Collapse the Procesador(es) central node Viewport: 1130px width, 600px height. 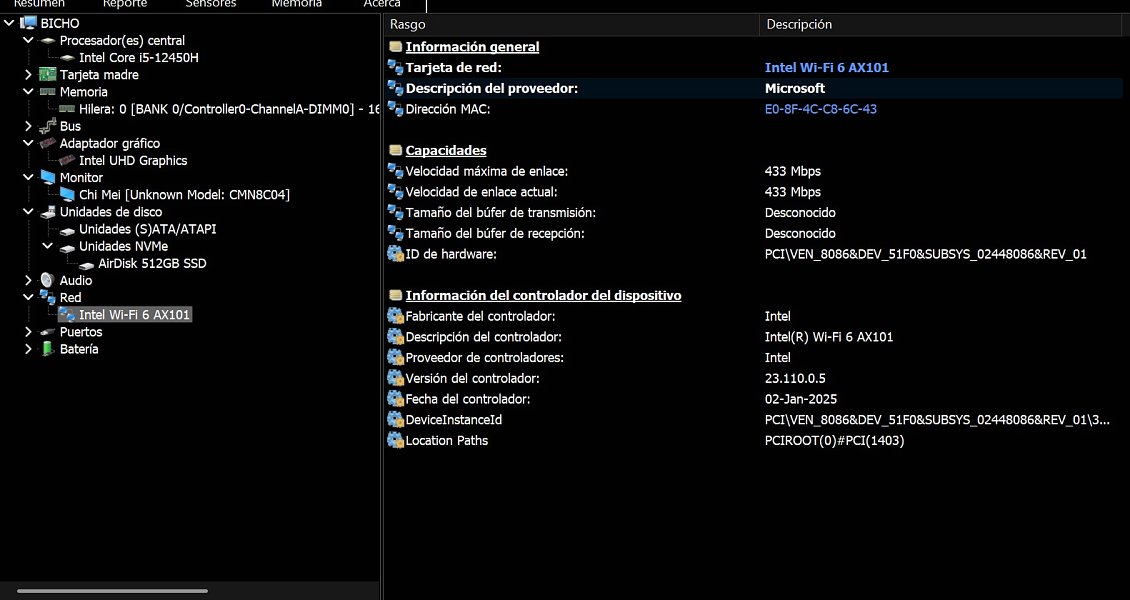tap(28, 40)
